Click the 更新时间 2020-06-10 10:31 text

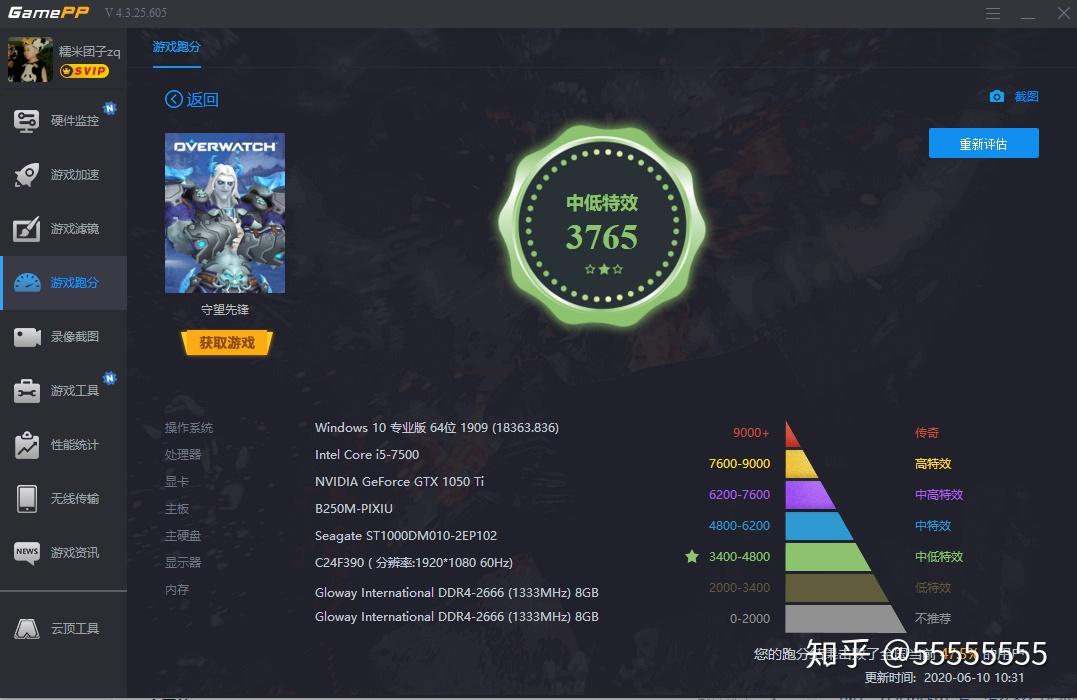(944, 677)
